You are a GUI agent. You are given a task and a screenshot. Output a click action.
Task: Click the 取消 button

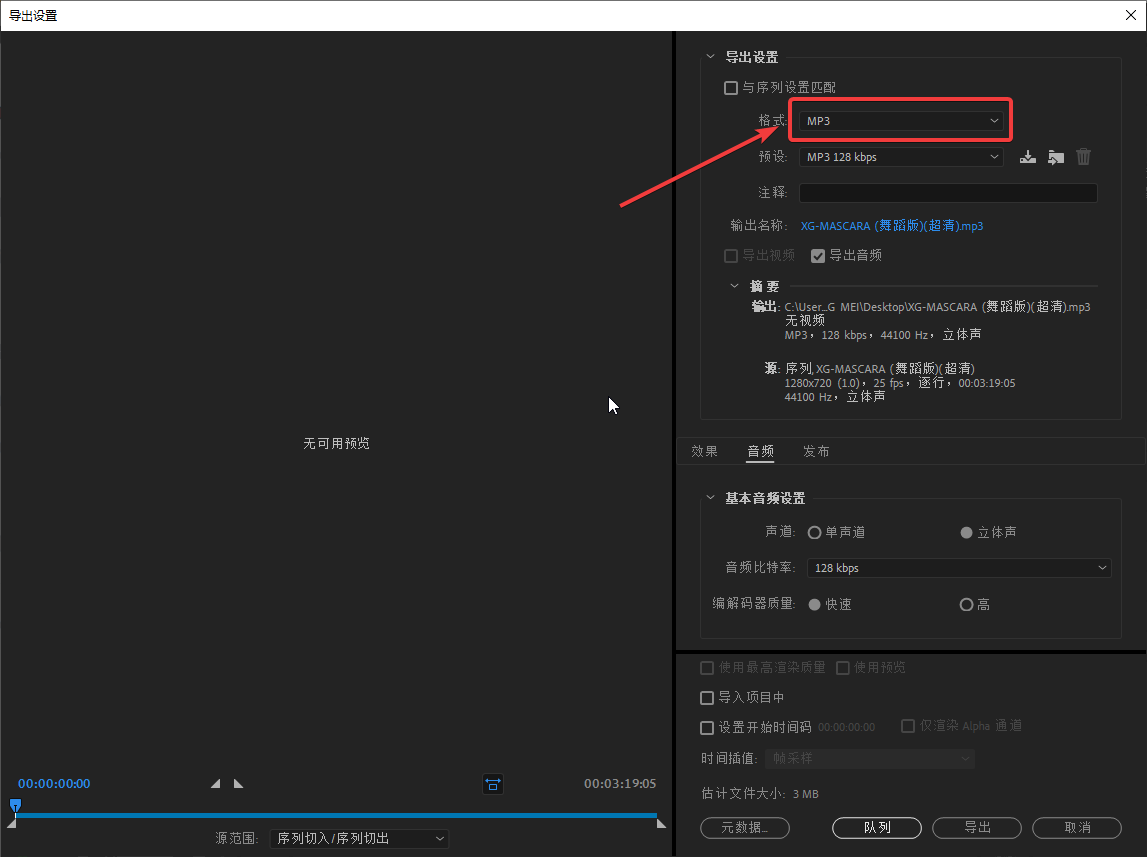coord(1077,827)
